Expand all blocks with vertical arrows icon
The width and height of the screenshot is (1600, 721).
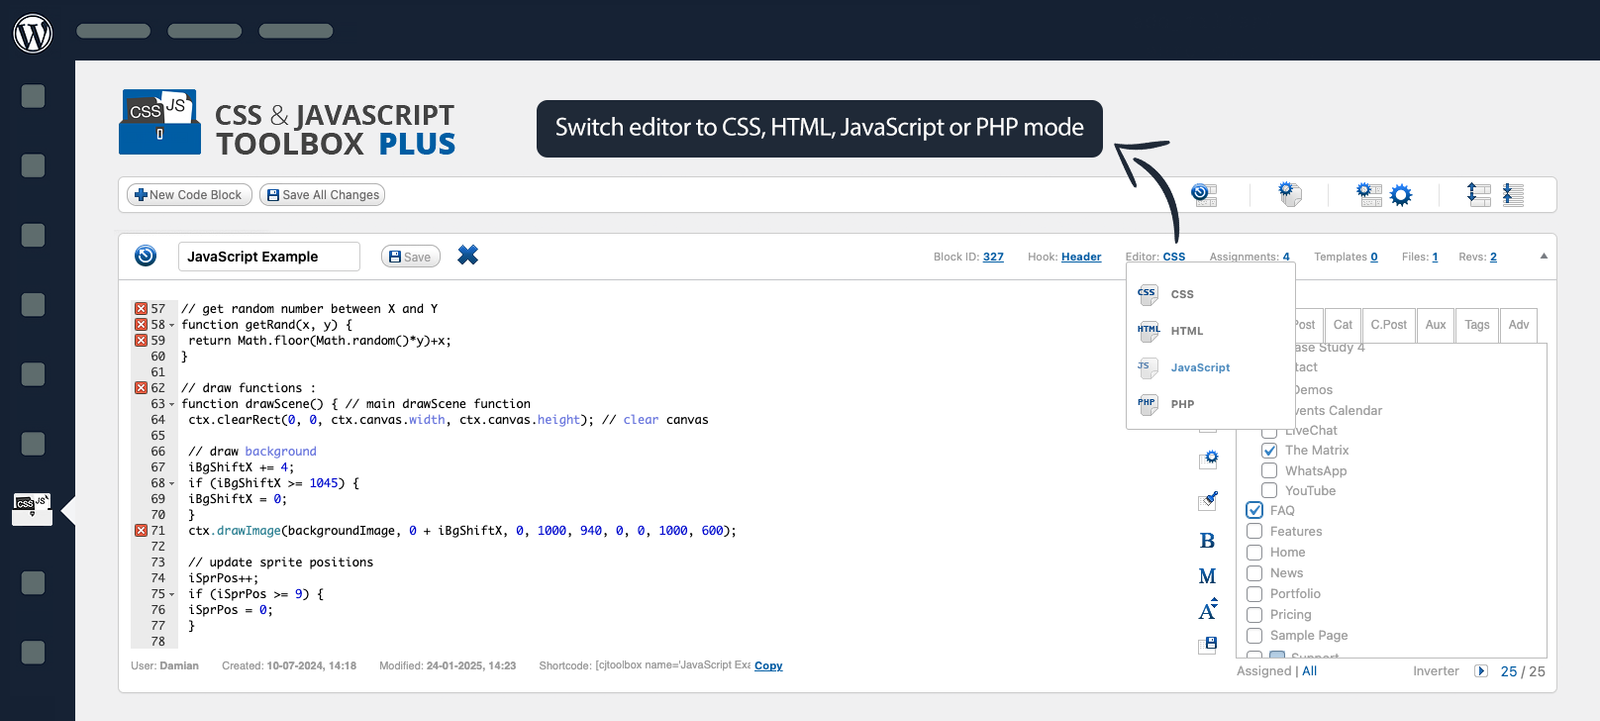(1478, 194)
